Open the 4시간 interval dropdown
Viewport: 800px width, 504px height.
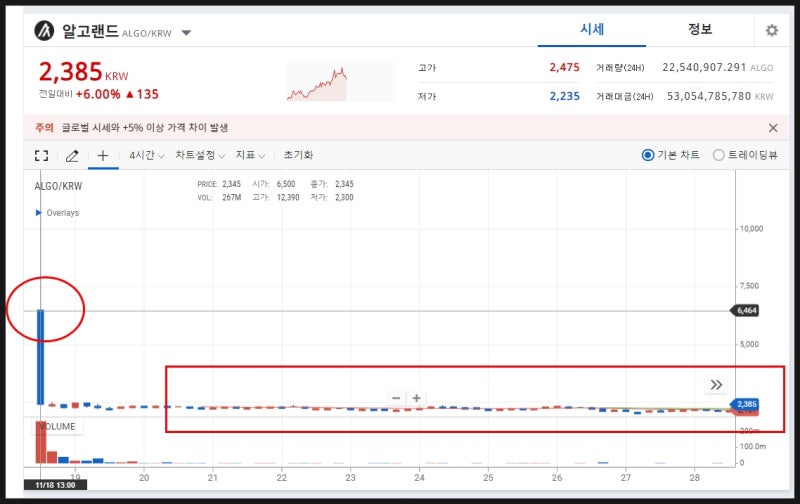click(146, 155)
